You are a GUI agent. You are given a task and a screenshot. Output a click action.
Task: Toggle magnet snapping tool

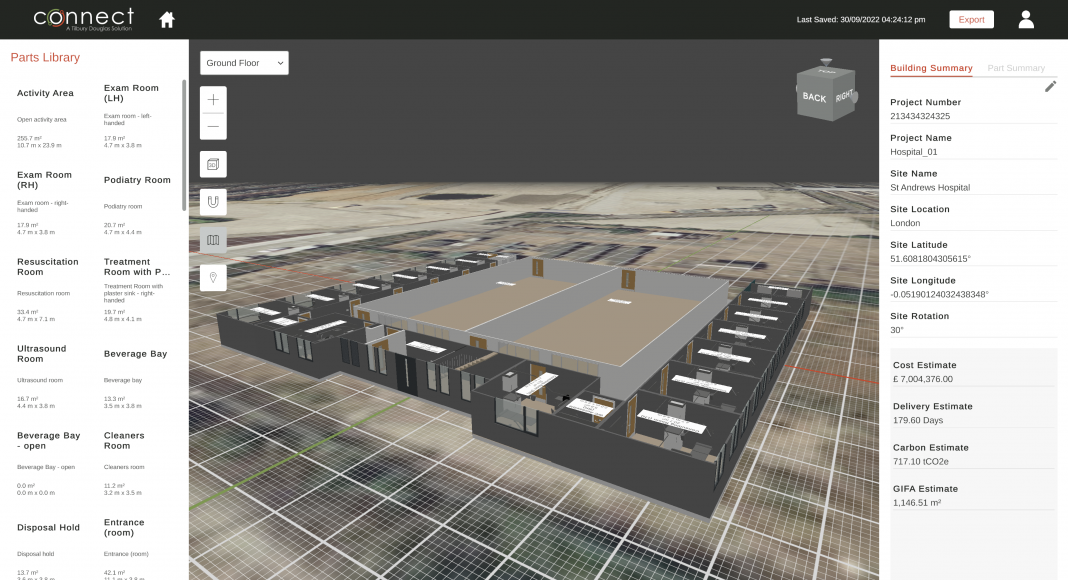[x=213, y=202]
